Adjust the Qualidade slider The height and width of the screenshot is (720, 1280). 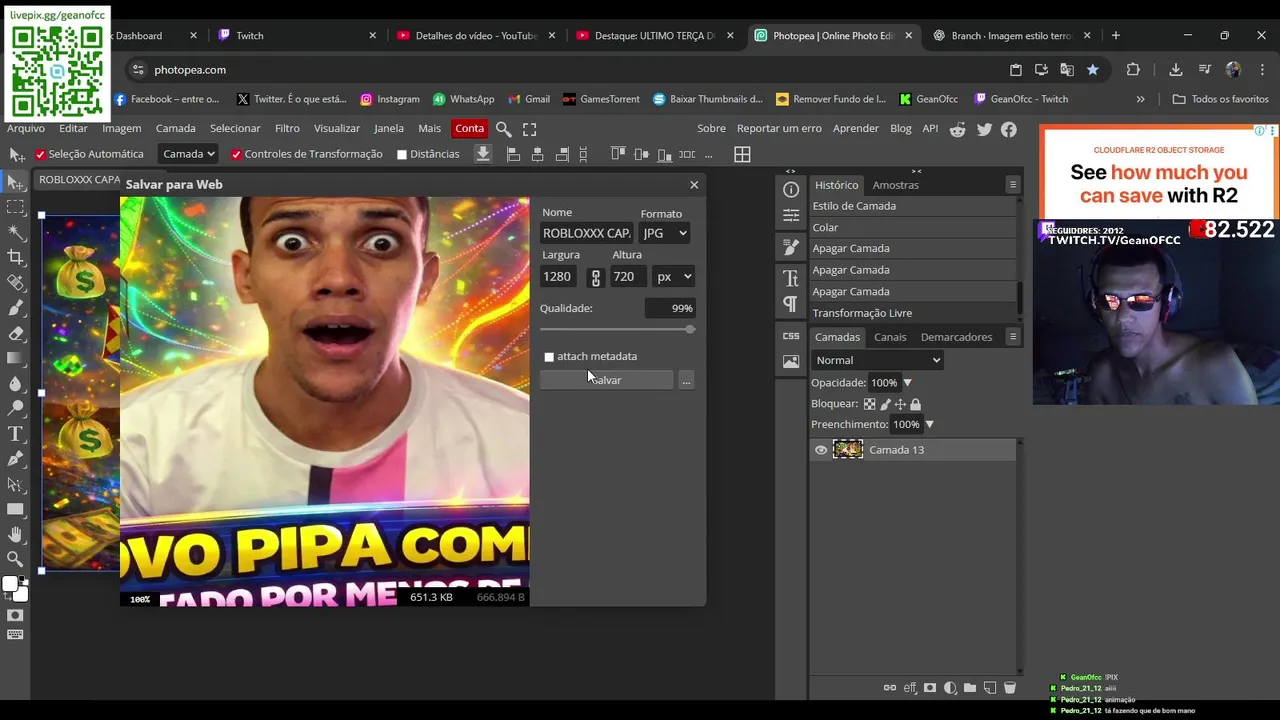click(x=617, y=329)
